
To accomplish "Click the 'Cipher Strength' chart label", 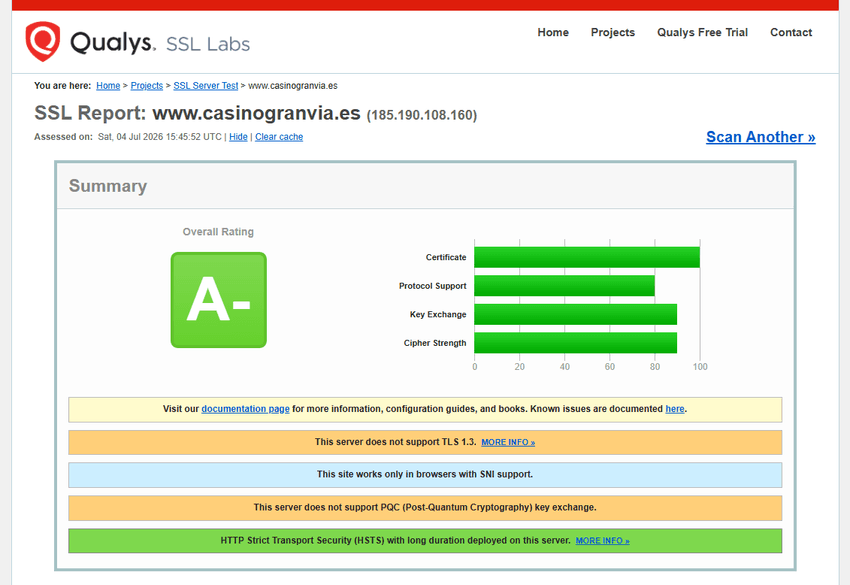I will (x=435, y=343).
